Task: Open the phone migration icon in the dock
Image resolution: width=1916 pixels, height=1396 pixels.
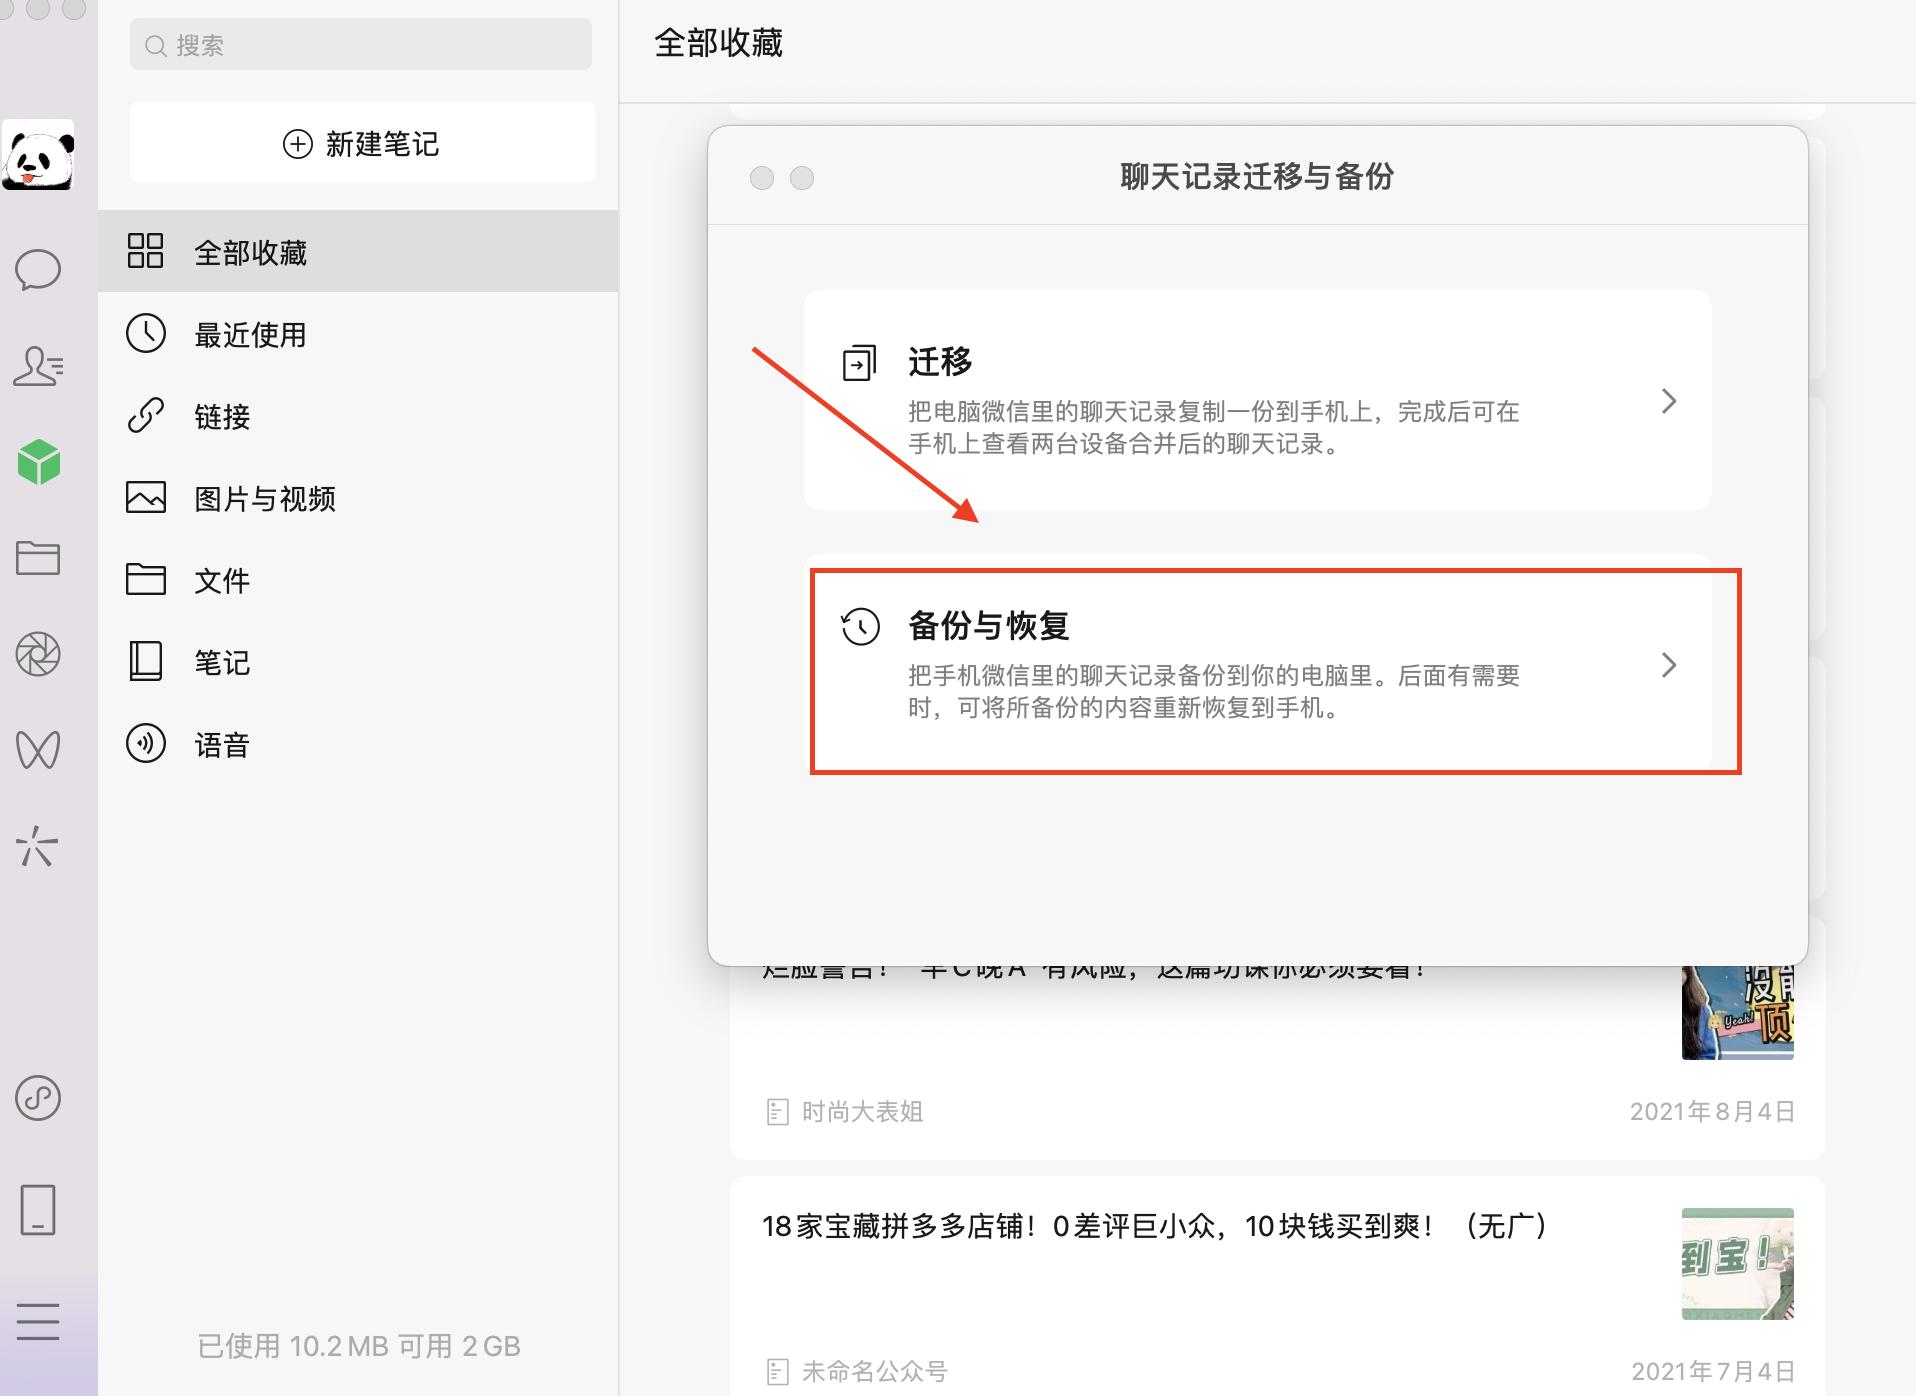Action: click(x=40, y=1212)
